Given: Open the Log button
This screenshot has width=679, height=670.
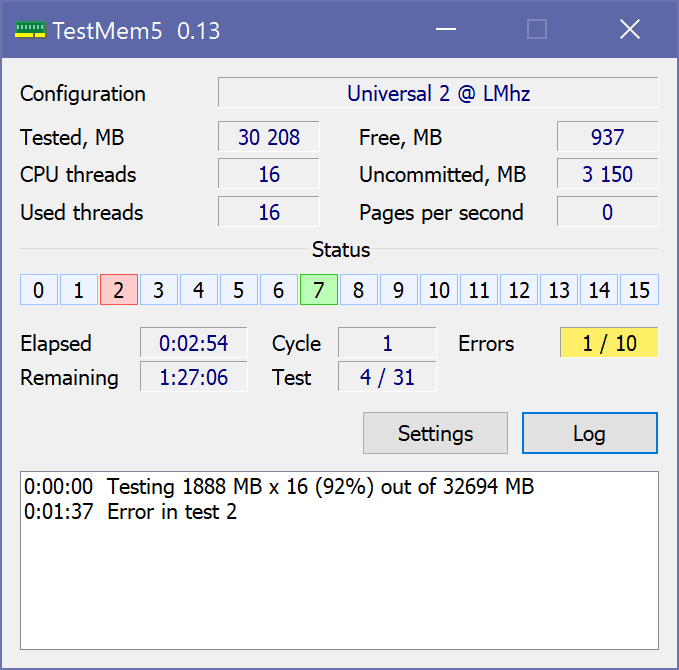Looking at the screenshot, I should [x=589, y=433].
